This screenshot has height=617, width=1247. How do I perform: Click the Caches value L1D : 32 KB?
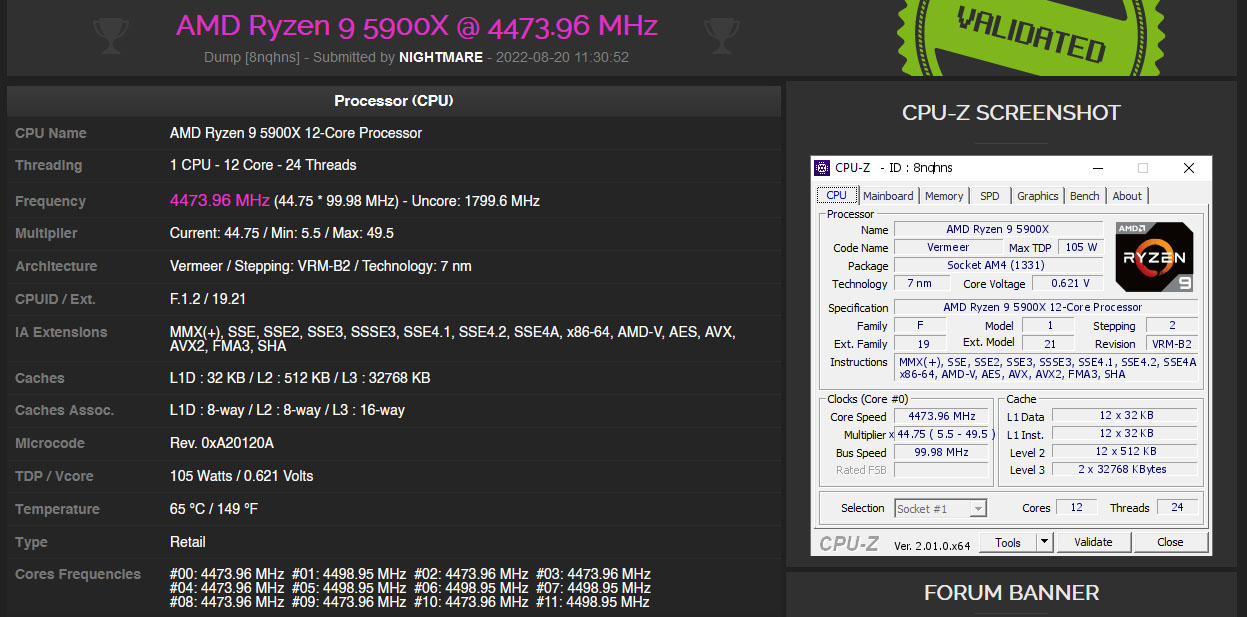(x=300, y=378)
